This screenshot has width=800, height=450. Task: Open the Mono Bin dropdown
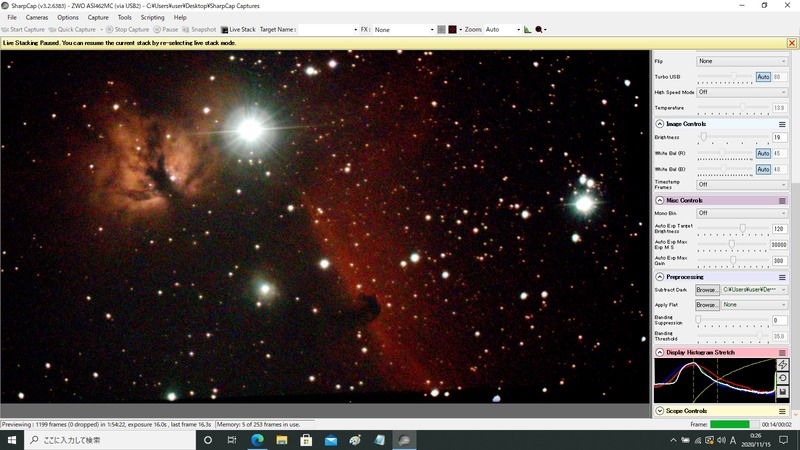[x=742, y=213]
